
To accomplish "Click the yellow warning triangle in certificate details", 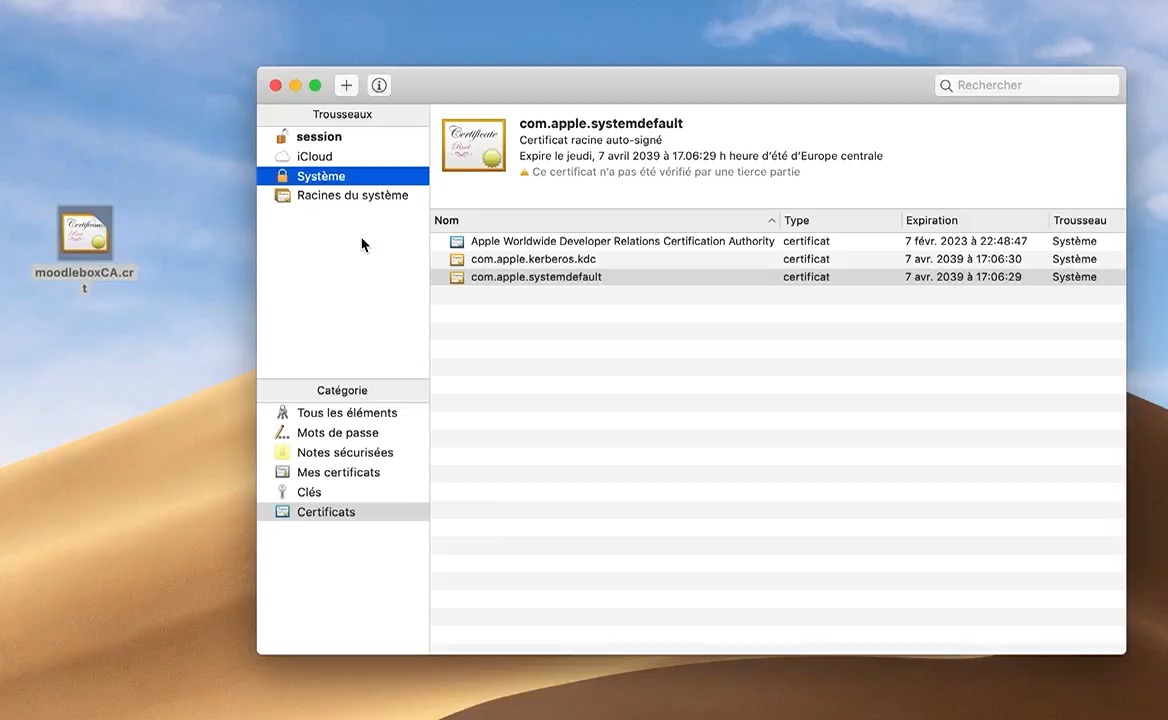I will pyautogui.click(x=524, y=172).
